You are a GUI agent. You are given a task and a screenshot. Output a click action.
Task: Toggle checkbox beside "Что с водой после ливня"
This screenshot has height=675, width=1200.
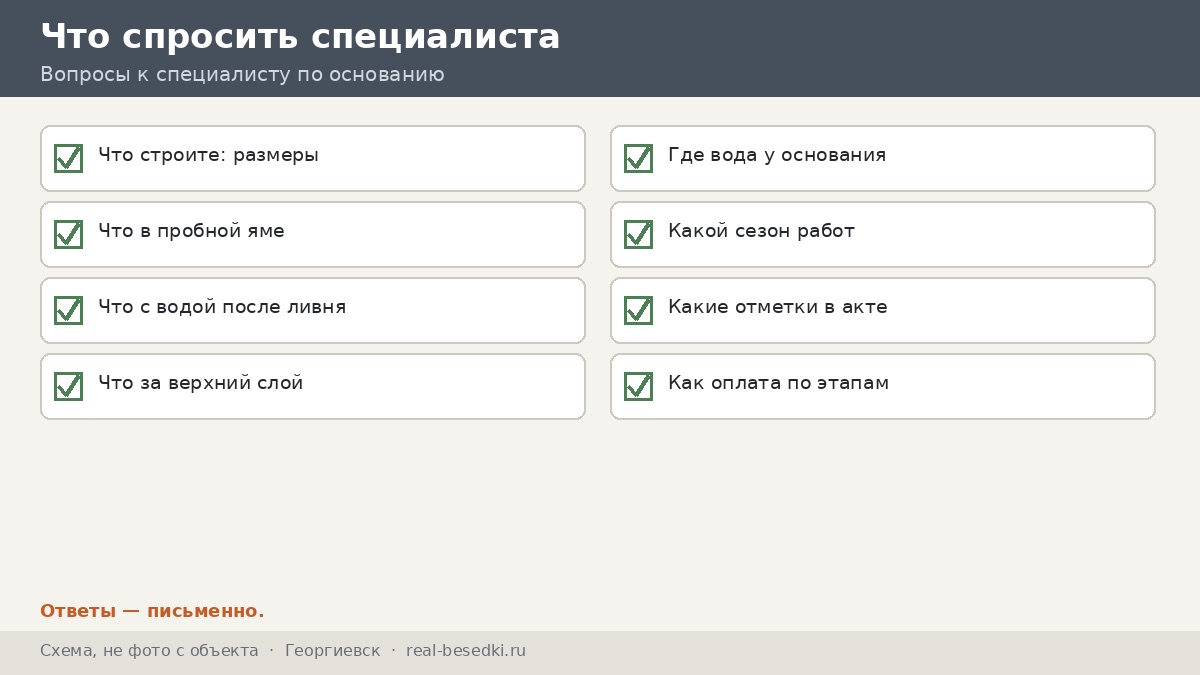click(x=68, y=310)
